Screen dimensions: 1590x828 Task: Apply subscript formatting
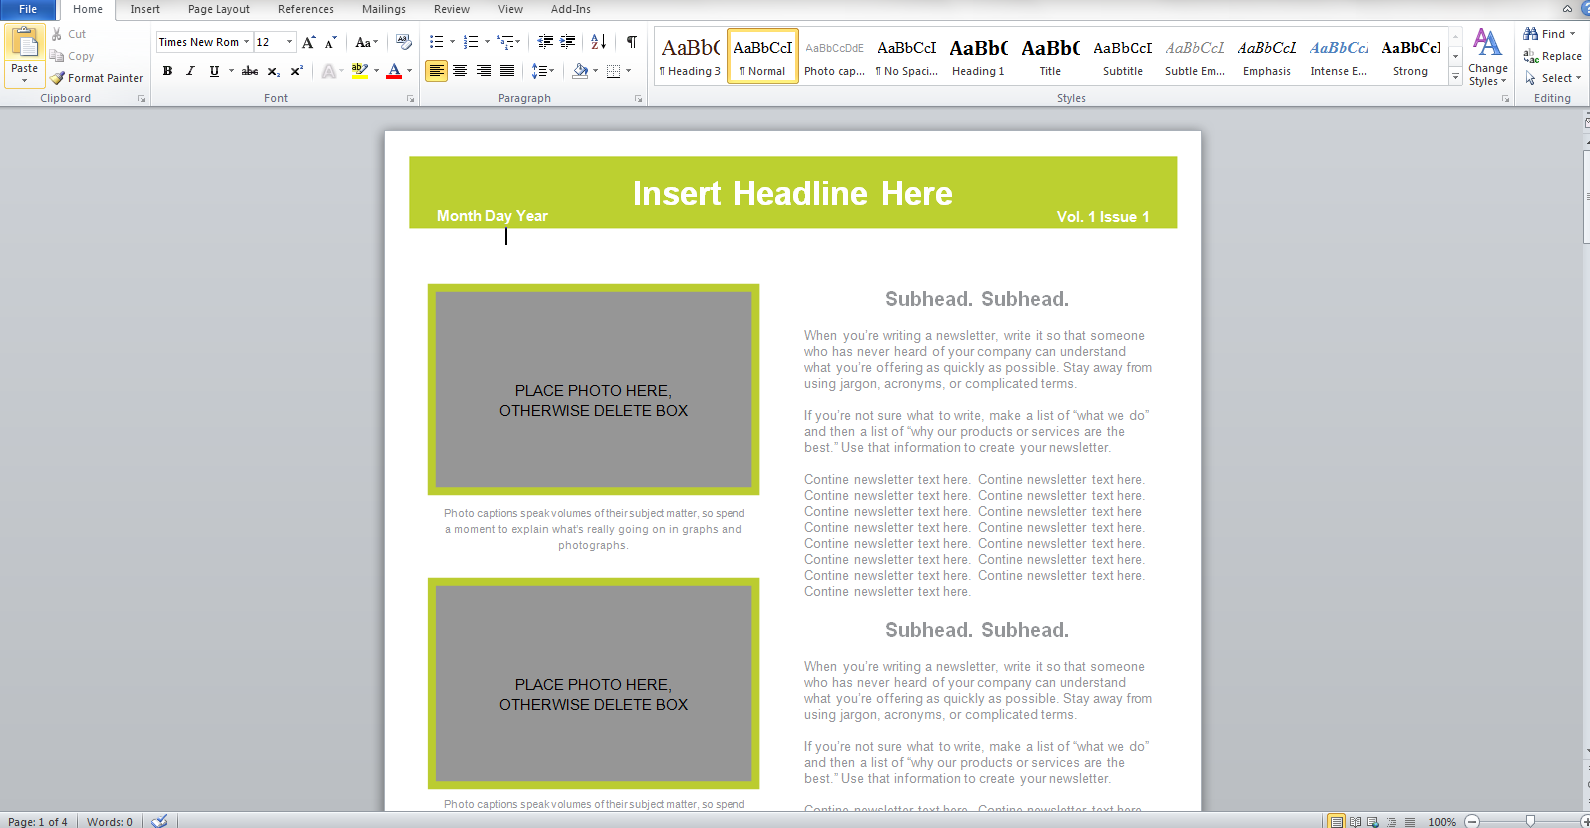pos(273,71)
